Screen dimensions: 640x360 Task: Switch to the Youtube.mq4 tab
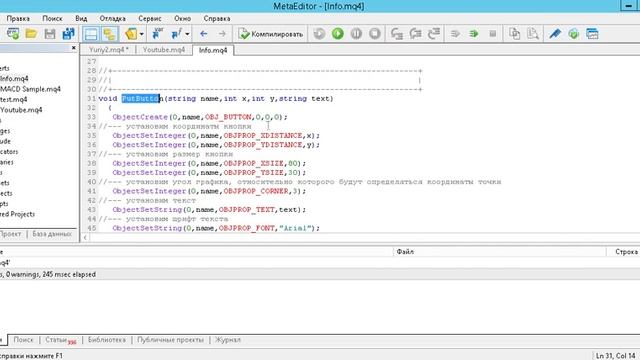(x=164, y=50)
